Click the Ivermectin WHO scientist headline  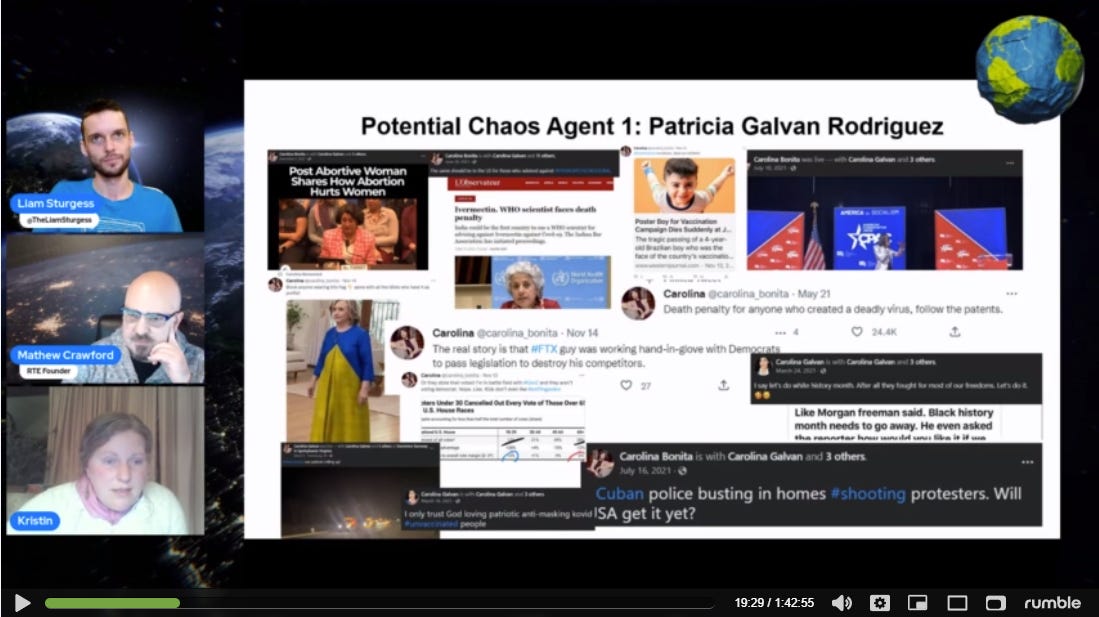[526, 213]
